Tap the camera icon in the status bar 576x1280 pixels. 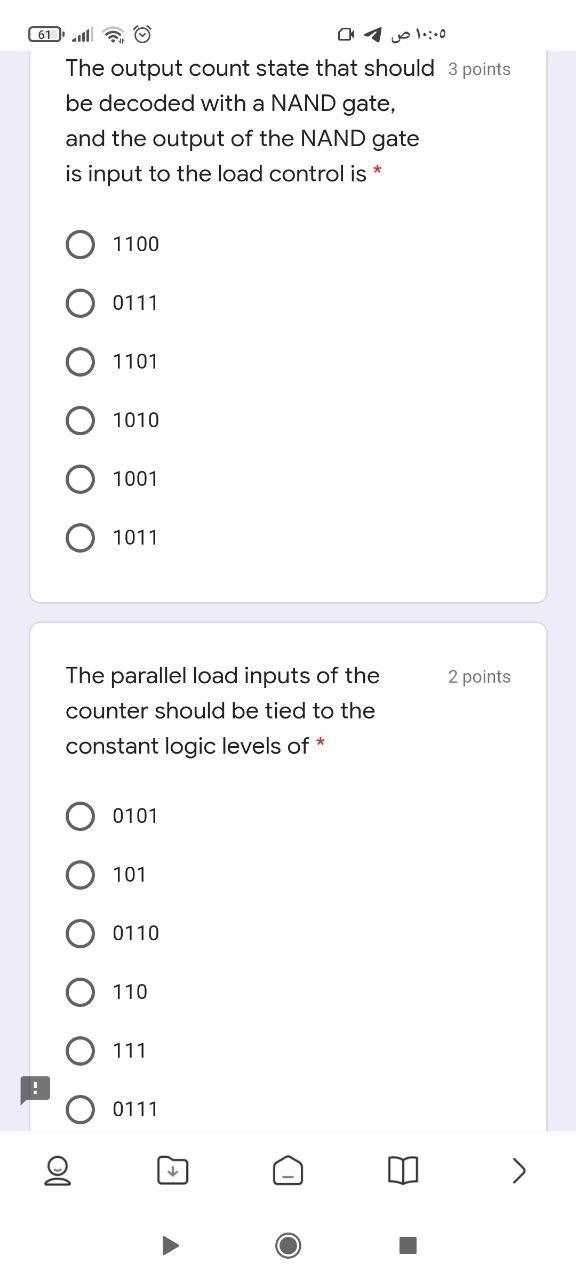pyautogui.click(x=345, y=34)
